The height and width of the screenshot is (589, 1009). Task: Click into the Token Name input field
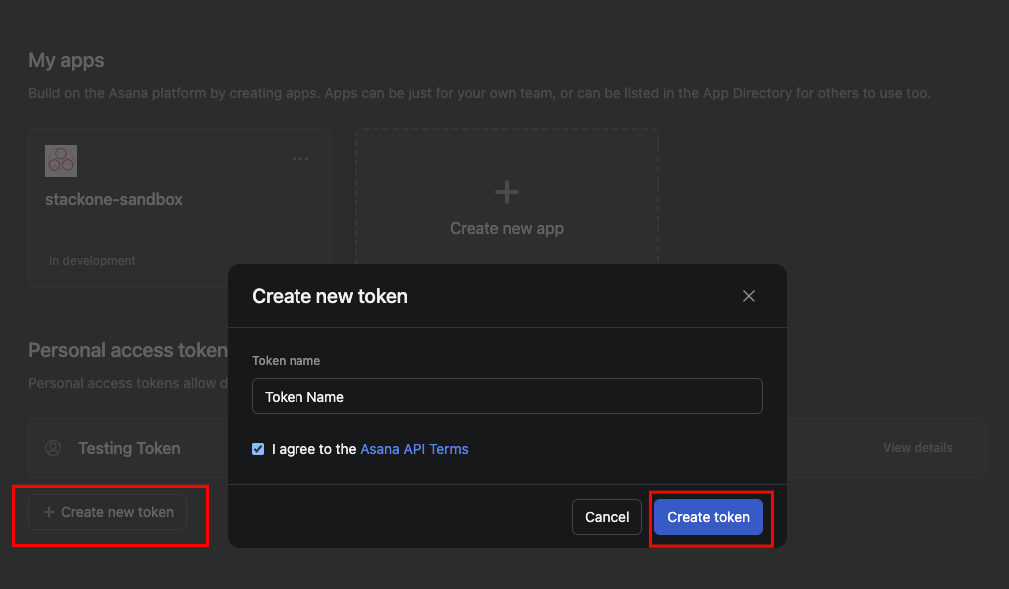point(507,395)
